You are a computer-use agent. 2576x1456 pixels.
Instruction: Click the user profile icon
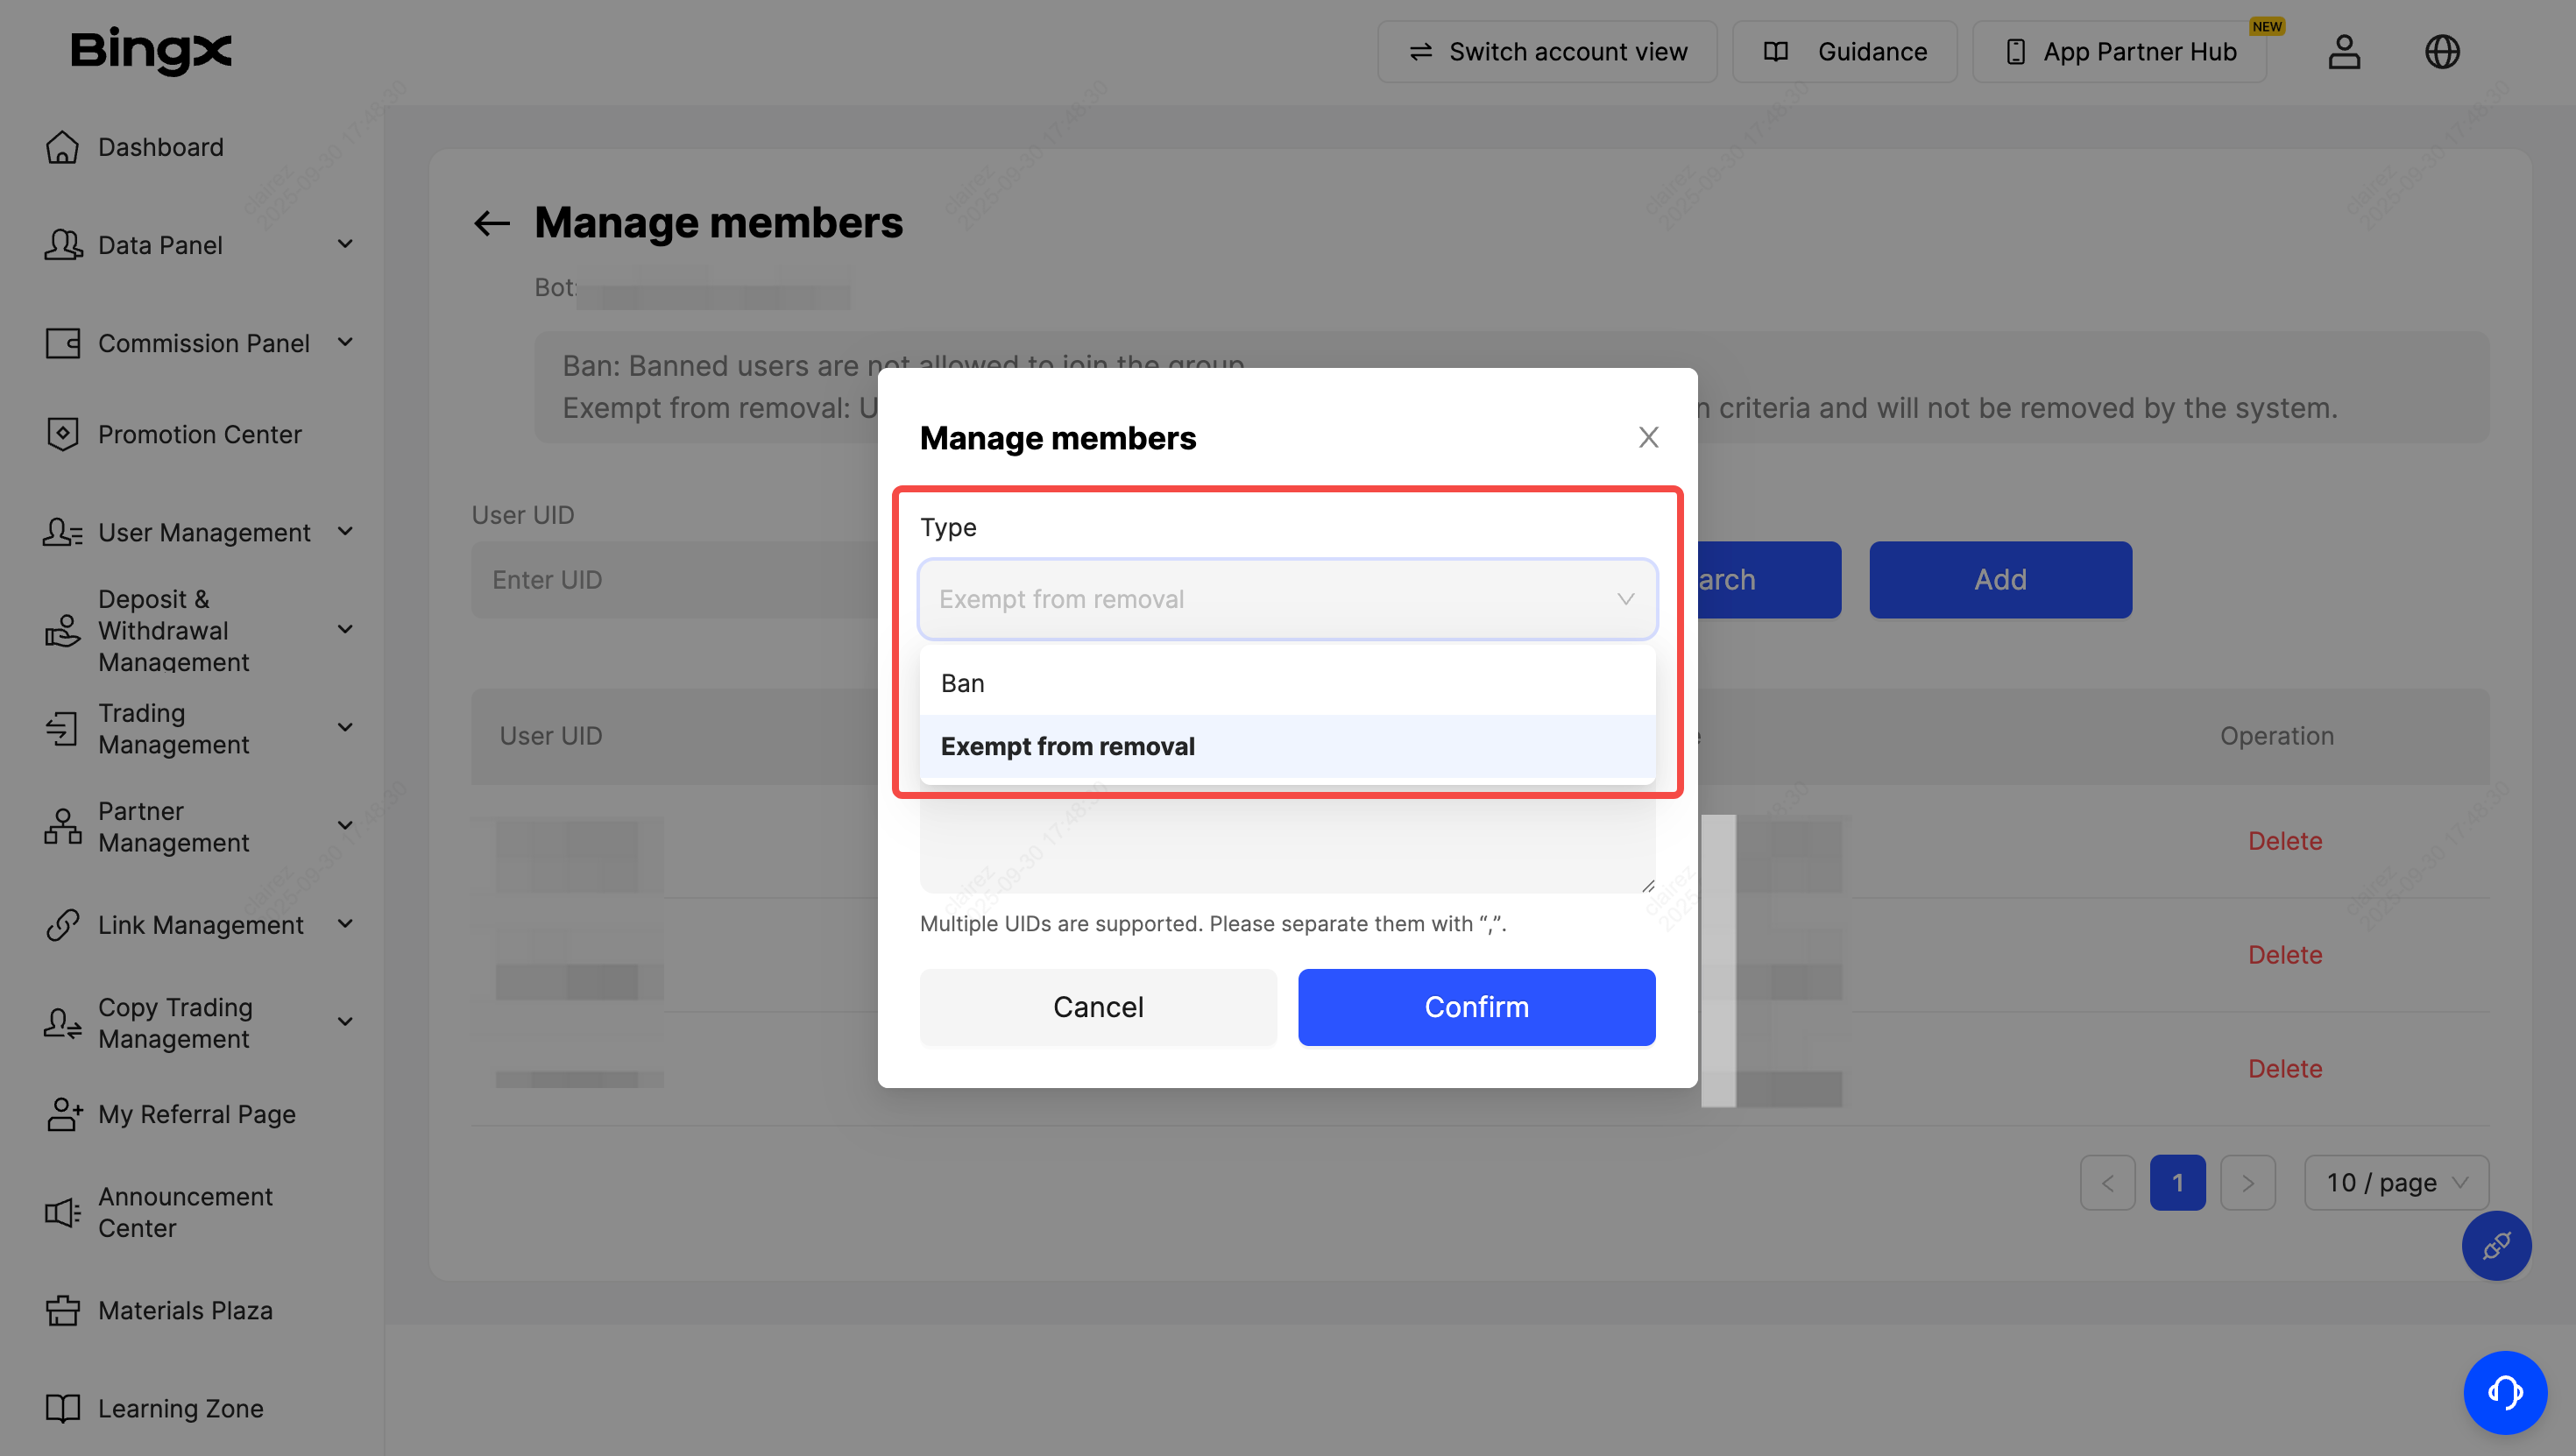(x=2343, y=52)
